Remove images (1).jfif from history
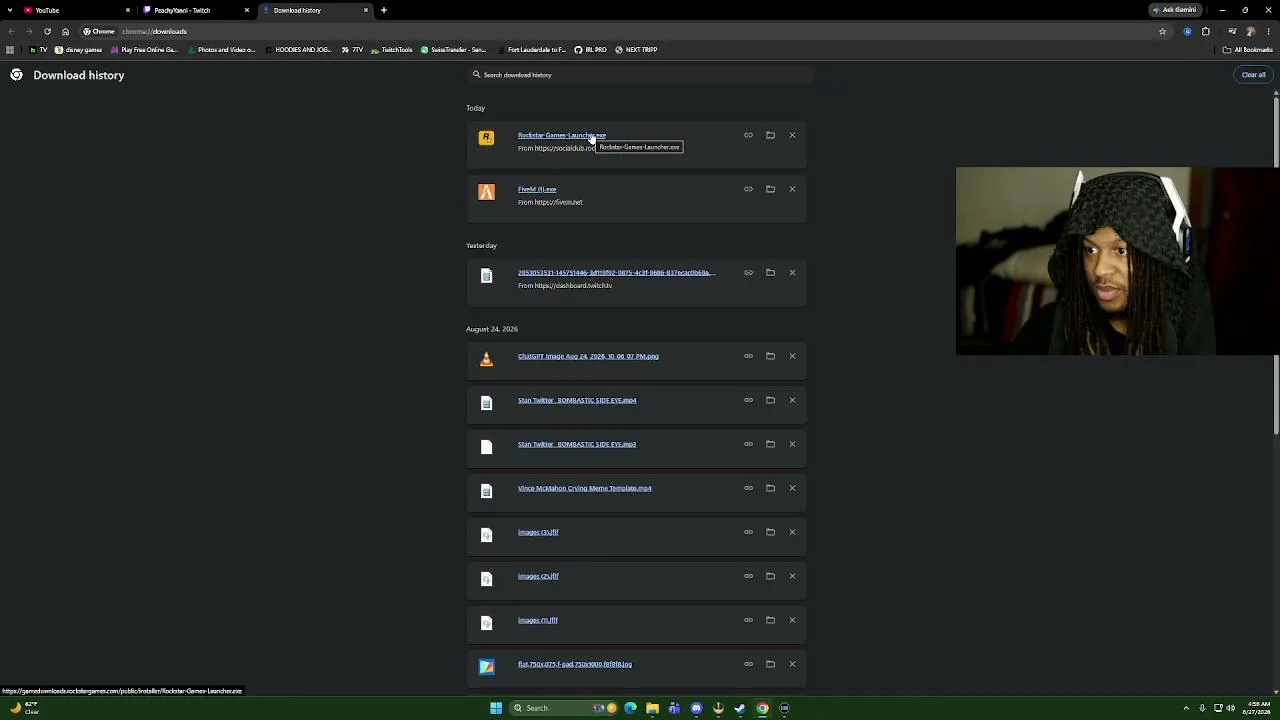 792,620
